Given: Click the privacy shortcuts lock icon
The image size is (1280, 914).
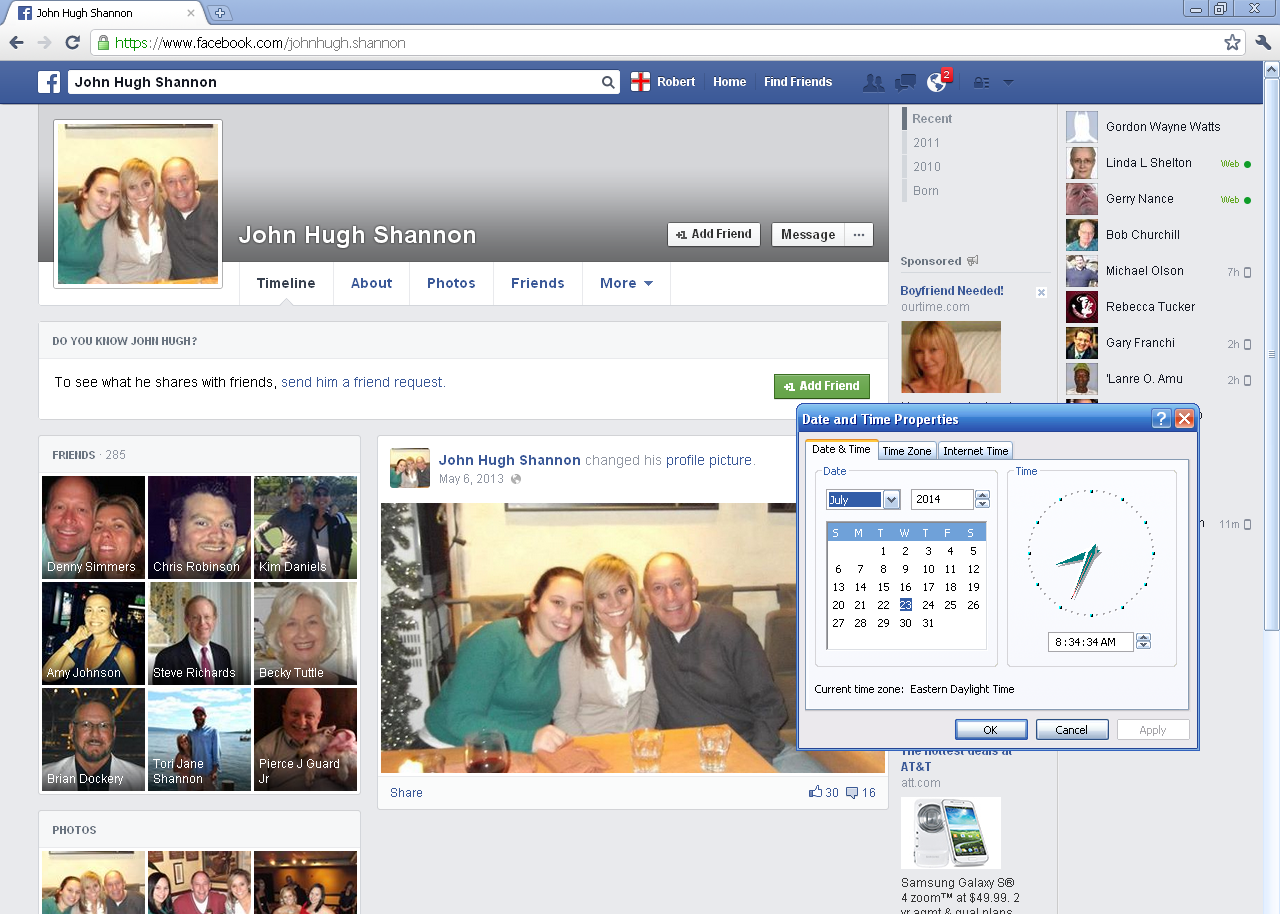Looking at the screenshot, I should (981, 83).
